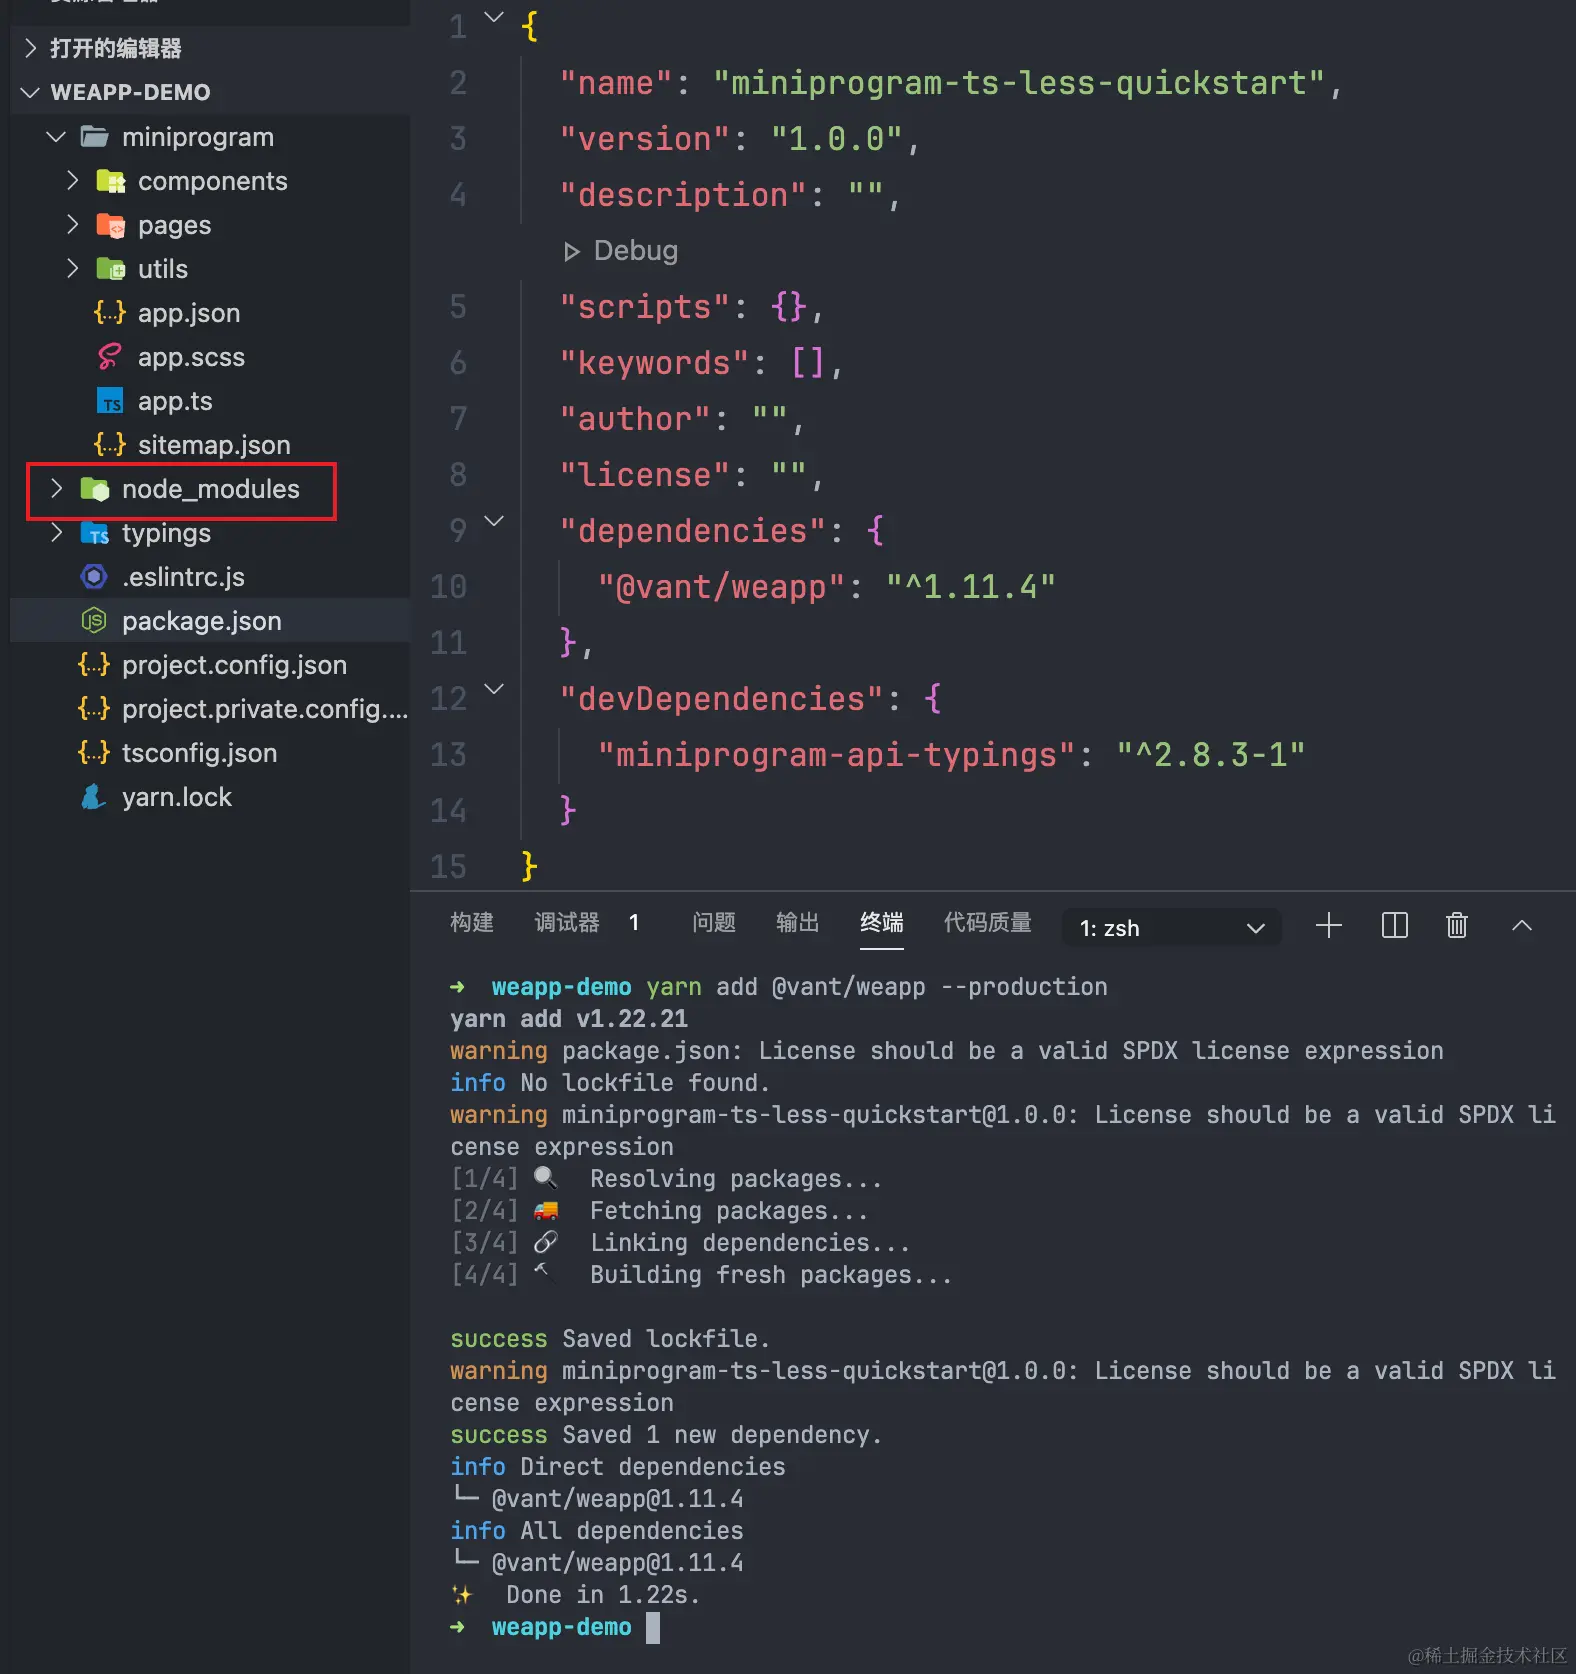The height and width of the screenshot is (1674, 1576).
Task: Fold the JSON root object at line 1
Action: coord(494,16)
